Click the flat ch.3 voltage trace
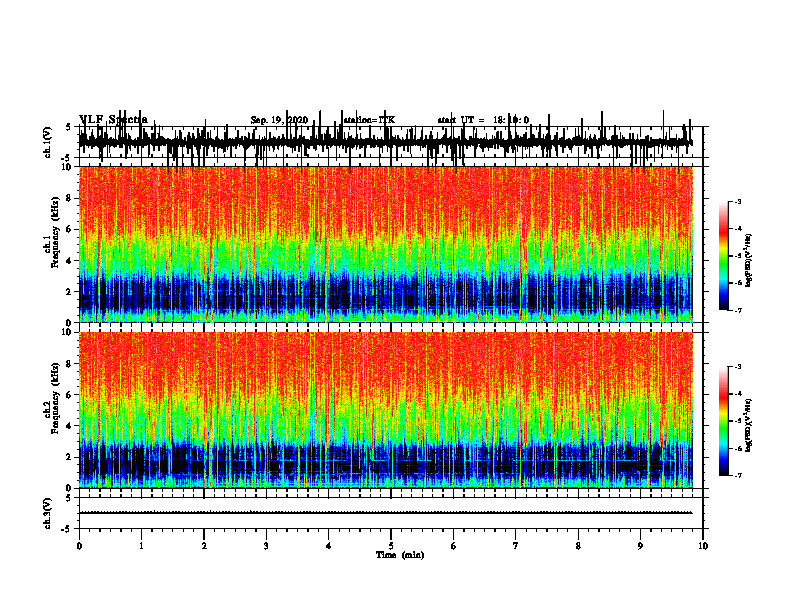 [x=385, y=513]
